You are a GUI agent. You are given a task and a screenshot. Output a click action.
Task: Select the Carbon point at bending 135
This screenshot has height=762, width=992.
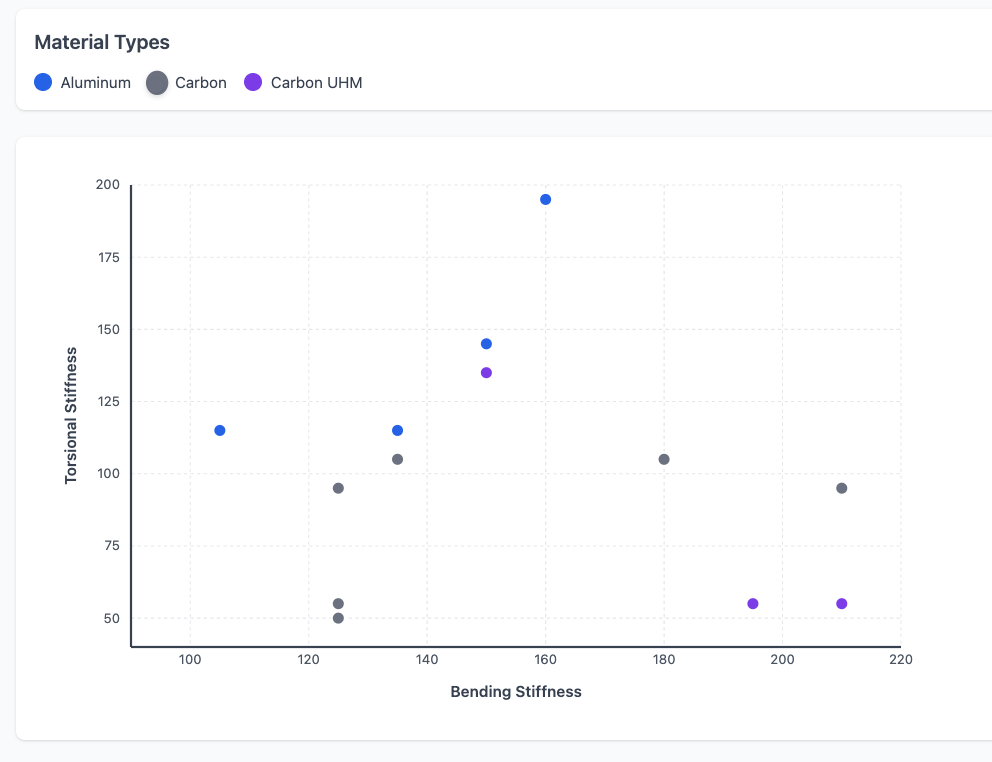coord(397,460)
